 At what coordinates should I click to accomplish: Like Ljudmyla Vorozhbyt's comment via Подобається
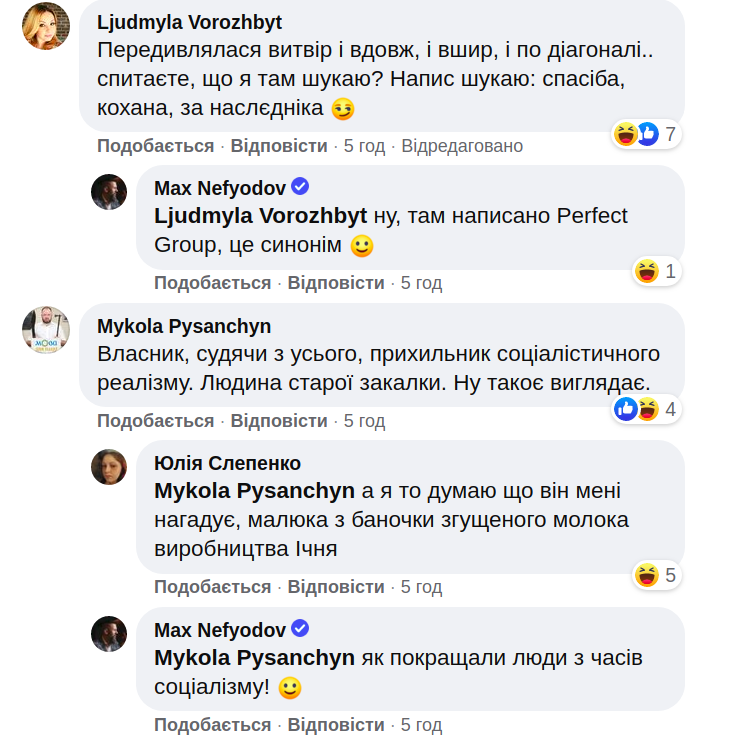point(155,146)
